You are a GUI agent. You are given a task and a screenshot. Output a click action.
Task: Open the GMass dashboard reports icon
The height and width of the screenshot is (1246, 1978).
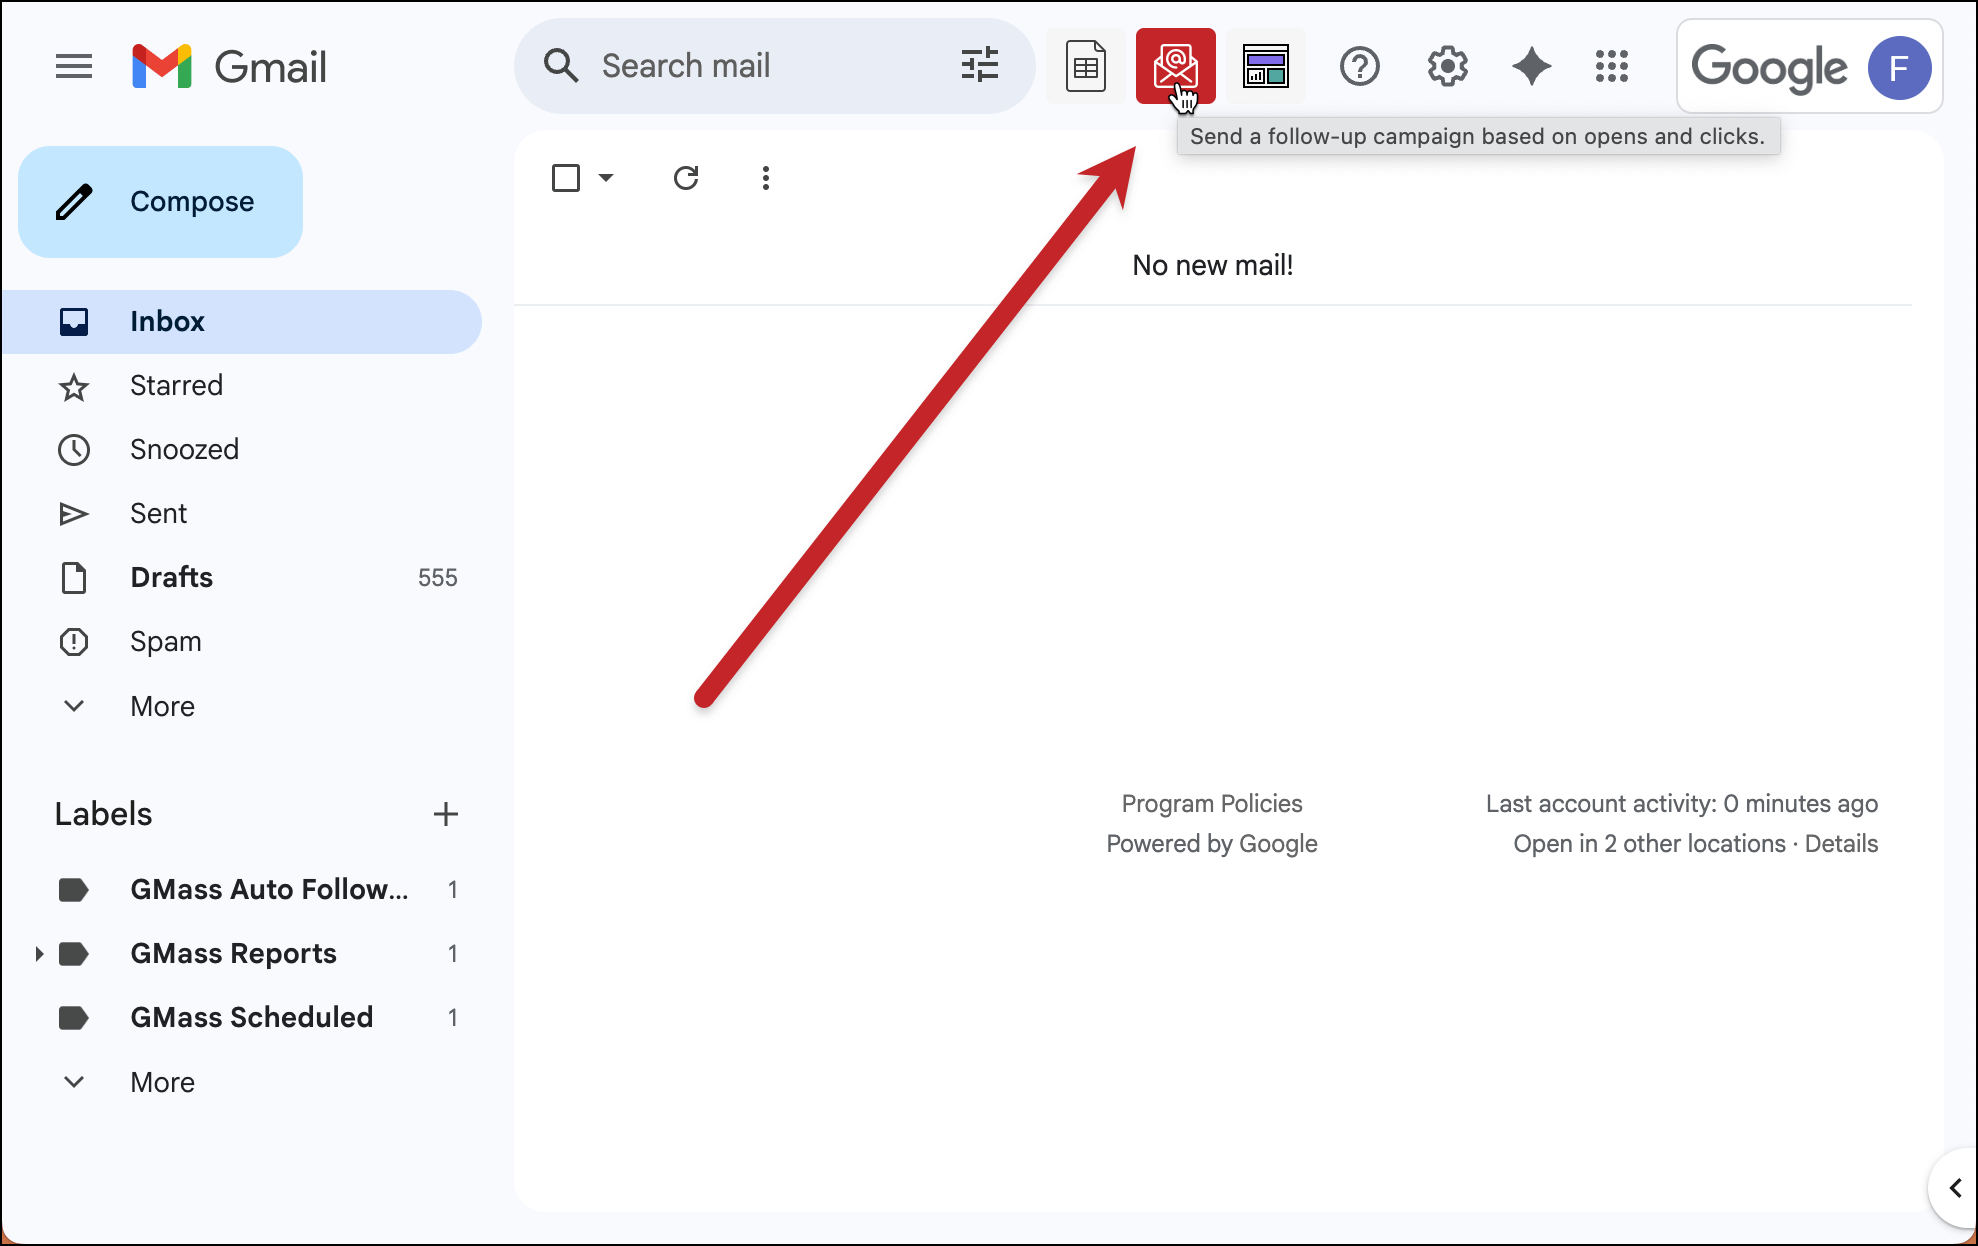click(x=1265, y=66)
